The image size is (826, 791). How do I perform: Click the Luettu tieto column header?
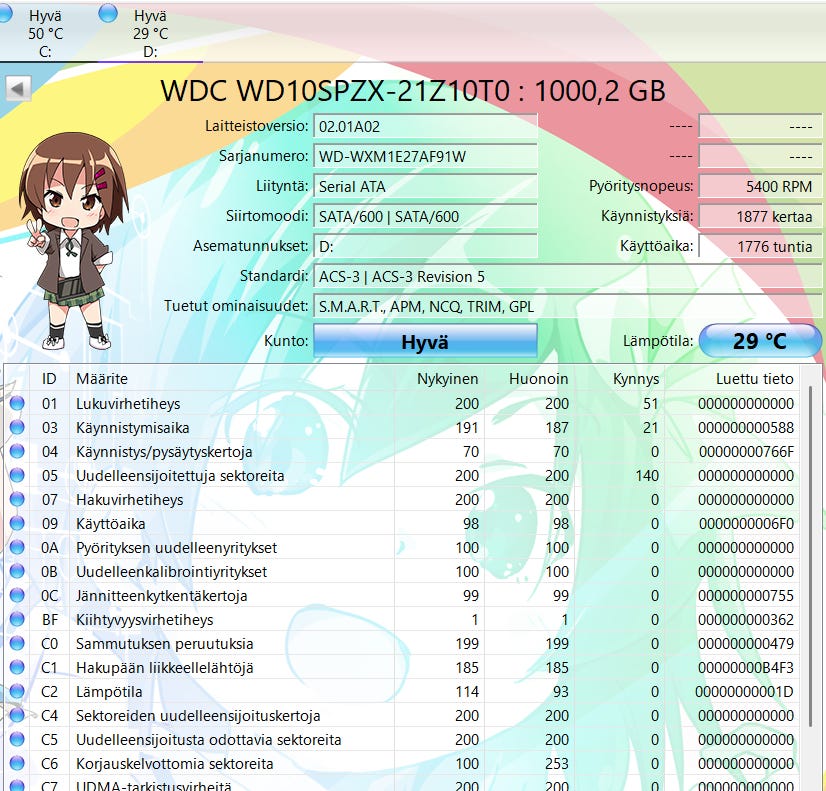pyautogui.click(x=754, y=379)
